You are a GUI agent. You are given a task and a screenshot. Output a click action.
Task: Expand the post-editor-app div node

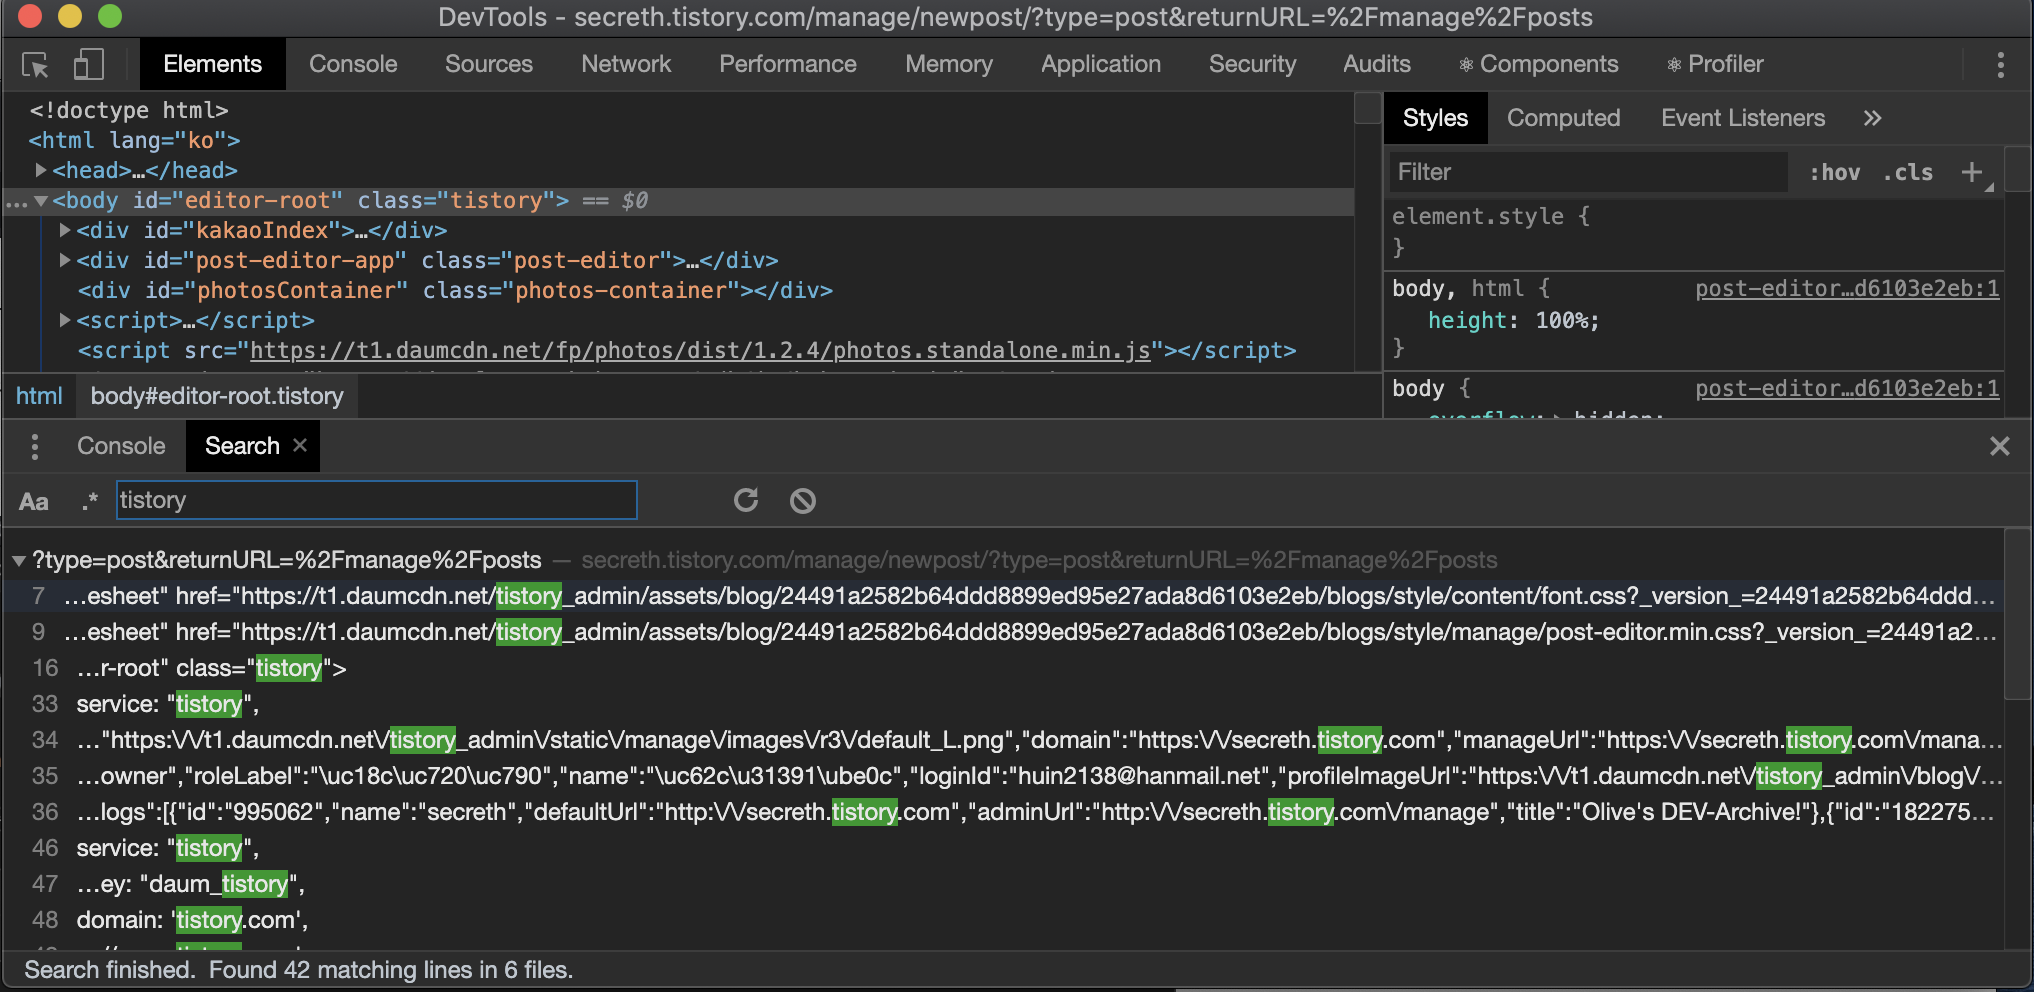65,260
